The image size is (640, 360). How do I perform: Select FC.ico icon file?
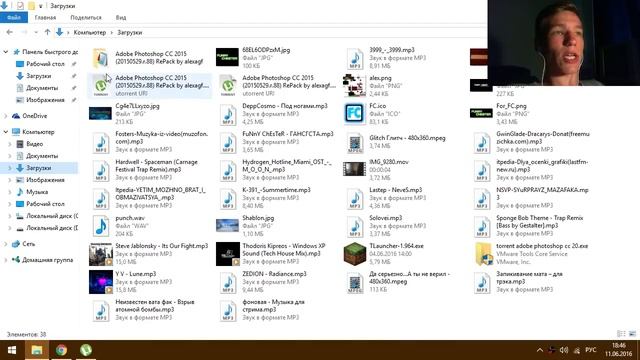pyautogui.click(x=354, y=113)
